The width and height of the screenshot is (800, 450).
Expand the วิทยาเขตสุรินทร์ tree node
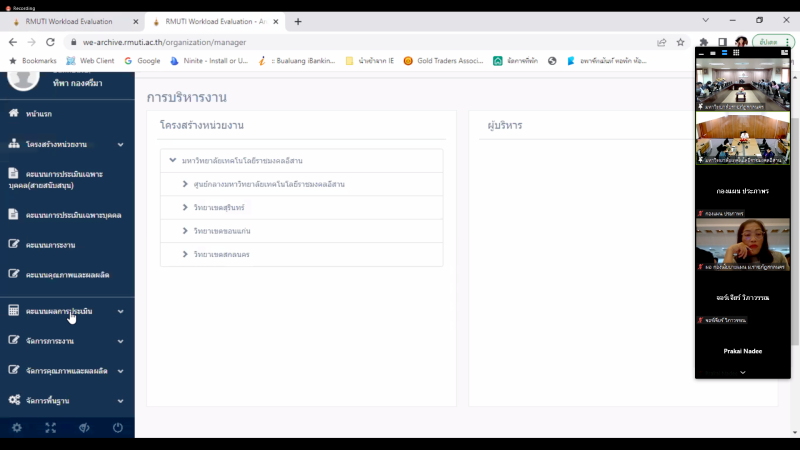(x=185, y=207)
